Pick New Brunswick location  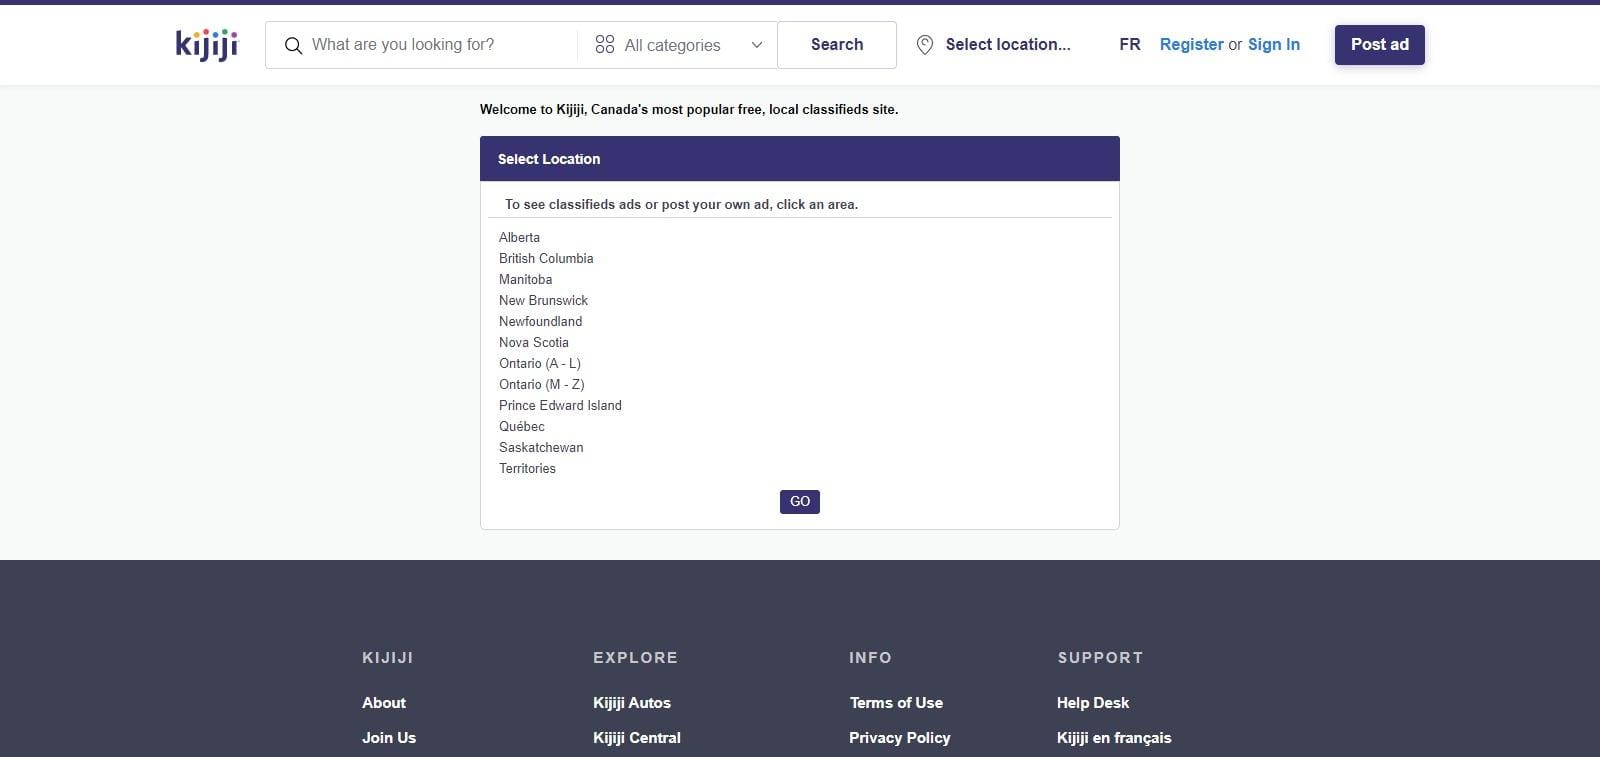coord(543,300)
